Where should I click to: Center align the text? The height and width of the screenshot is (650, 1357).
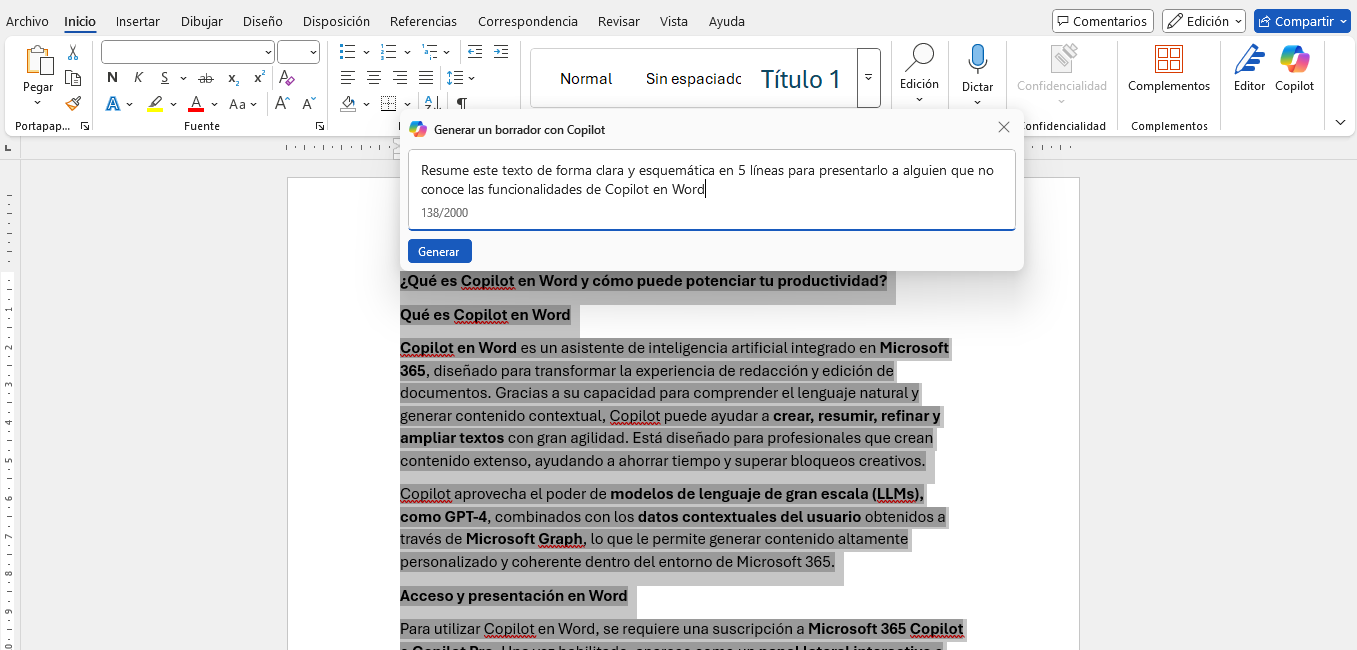tap(374, 78)
